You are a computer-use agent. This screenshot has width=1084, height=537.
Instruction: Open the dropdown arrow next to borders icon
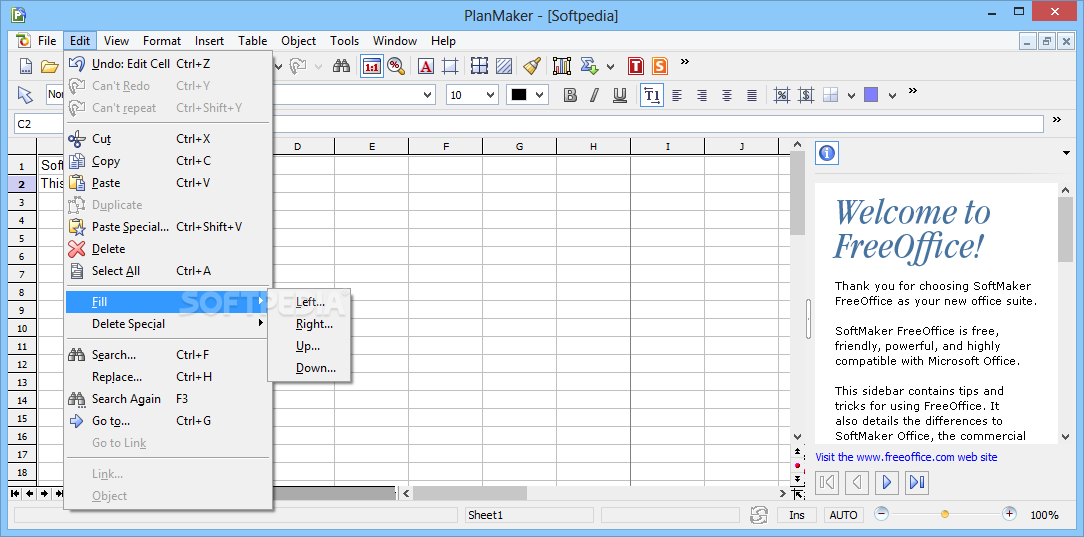click(852, 95)
